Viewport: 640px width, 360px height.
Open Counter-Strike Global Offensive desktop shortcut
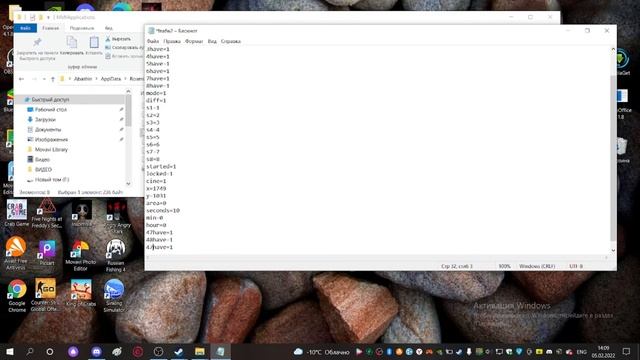[x=45, y=295]
